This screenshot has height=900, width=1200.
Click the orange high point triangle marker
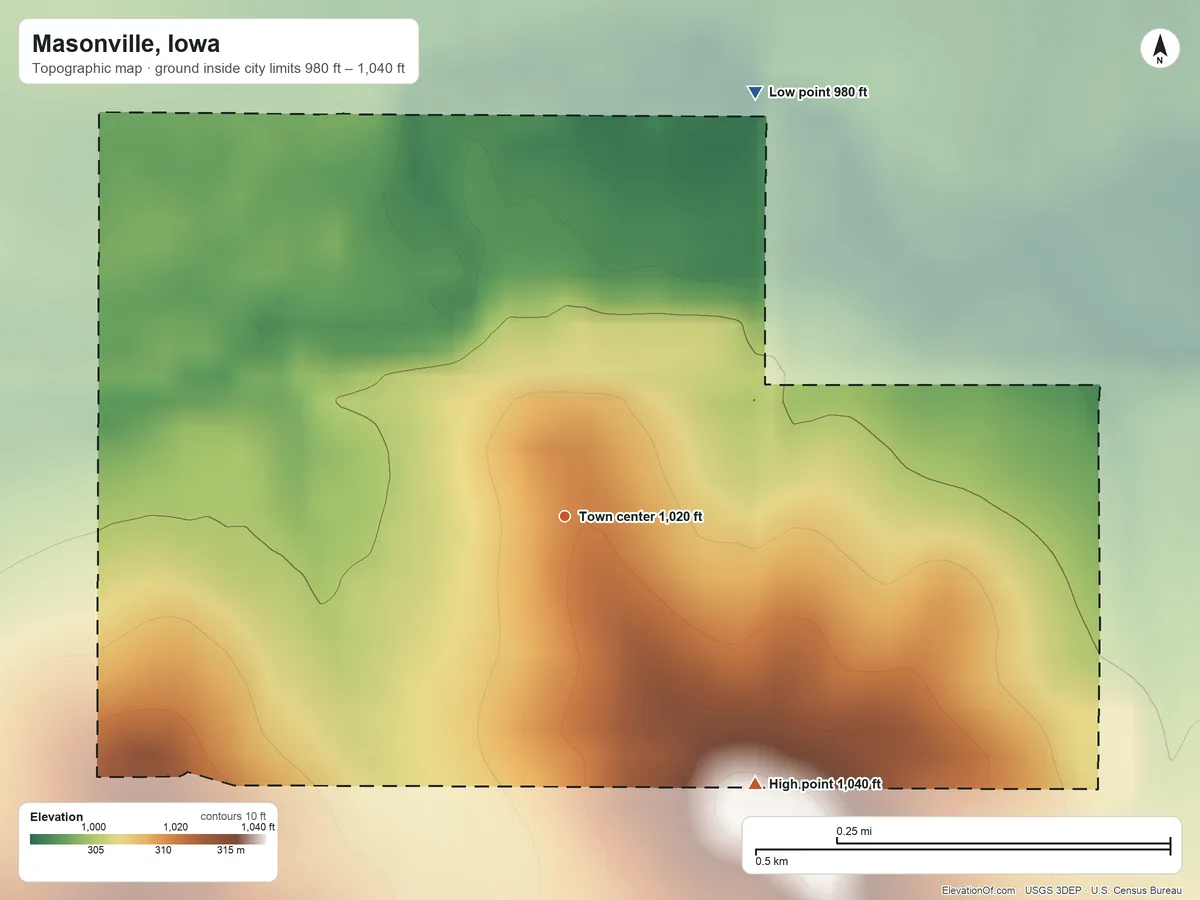point(755,783)
